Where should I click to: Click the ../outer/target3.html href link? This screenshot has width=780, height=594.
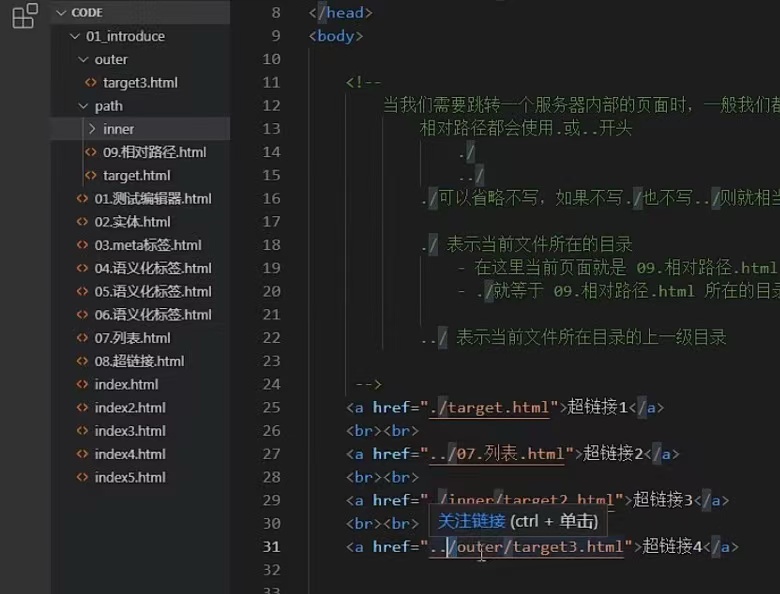coord(527,547)
